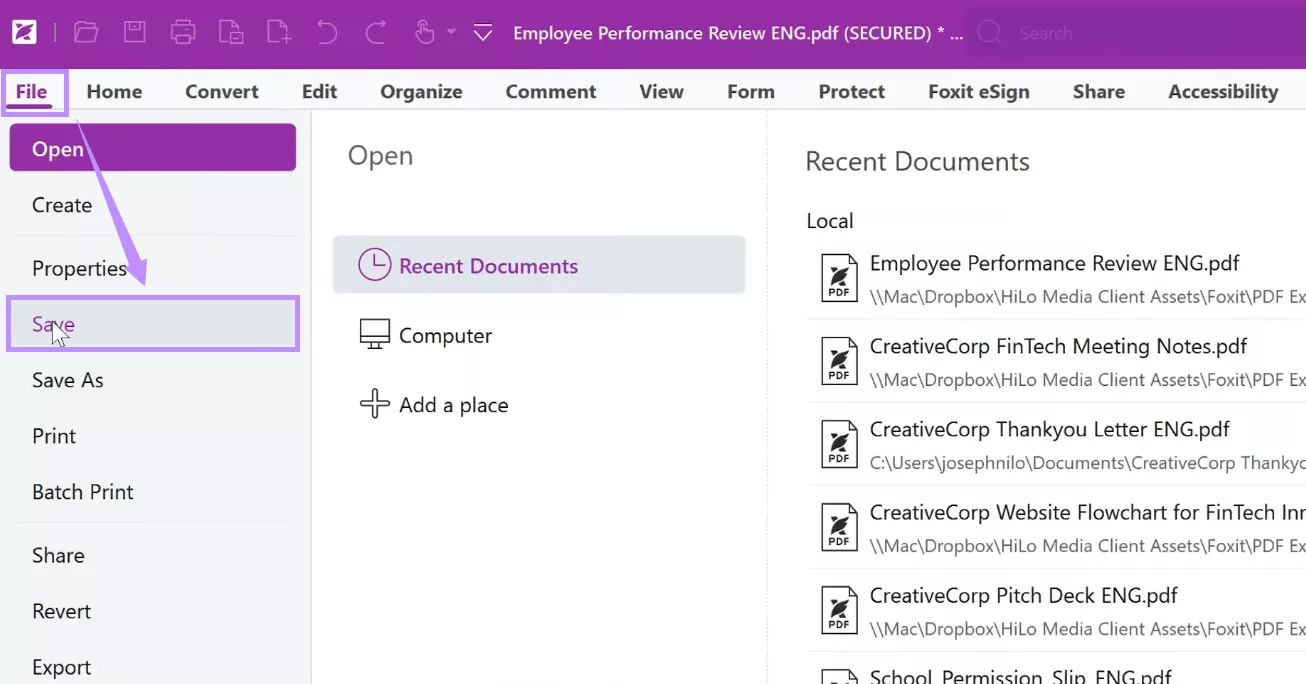This screenshot has height=684, width=1306.
Task: Switch to the Home tab
Action: click(114, 92)
